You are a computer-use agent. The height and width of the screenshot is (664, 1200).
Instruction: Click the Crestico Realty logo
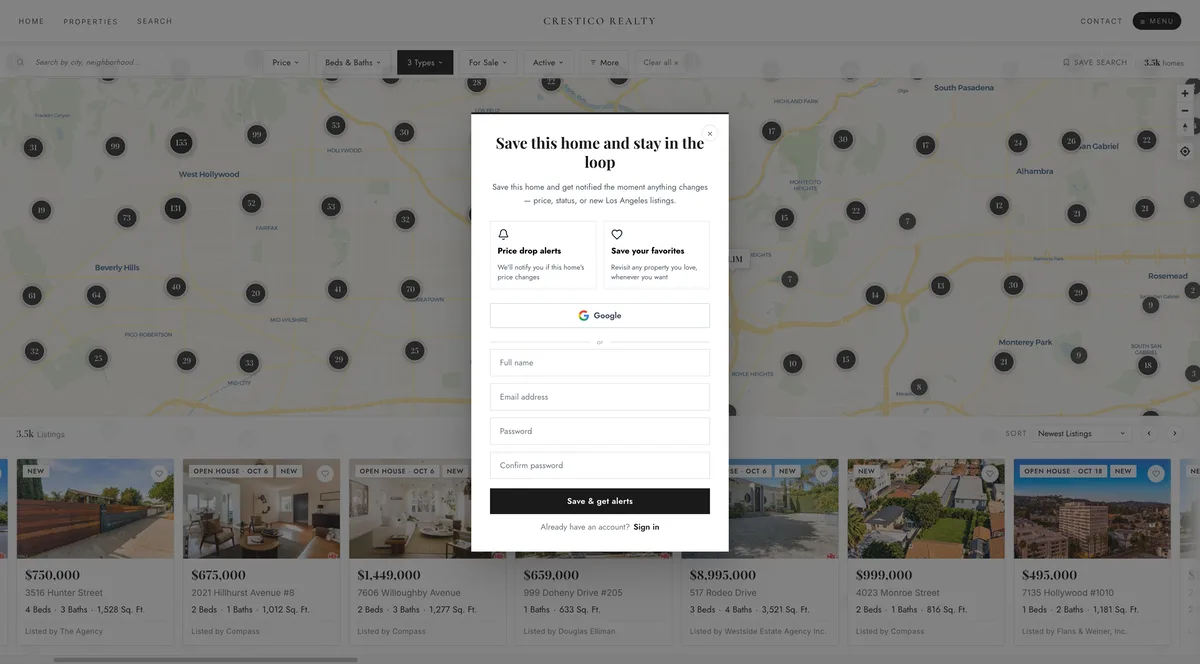click(600, 21)
